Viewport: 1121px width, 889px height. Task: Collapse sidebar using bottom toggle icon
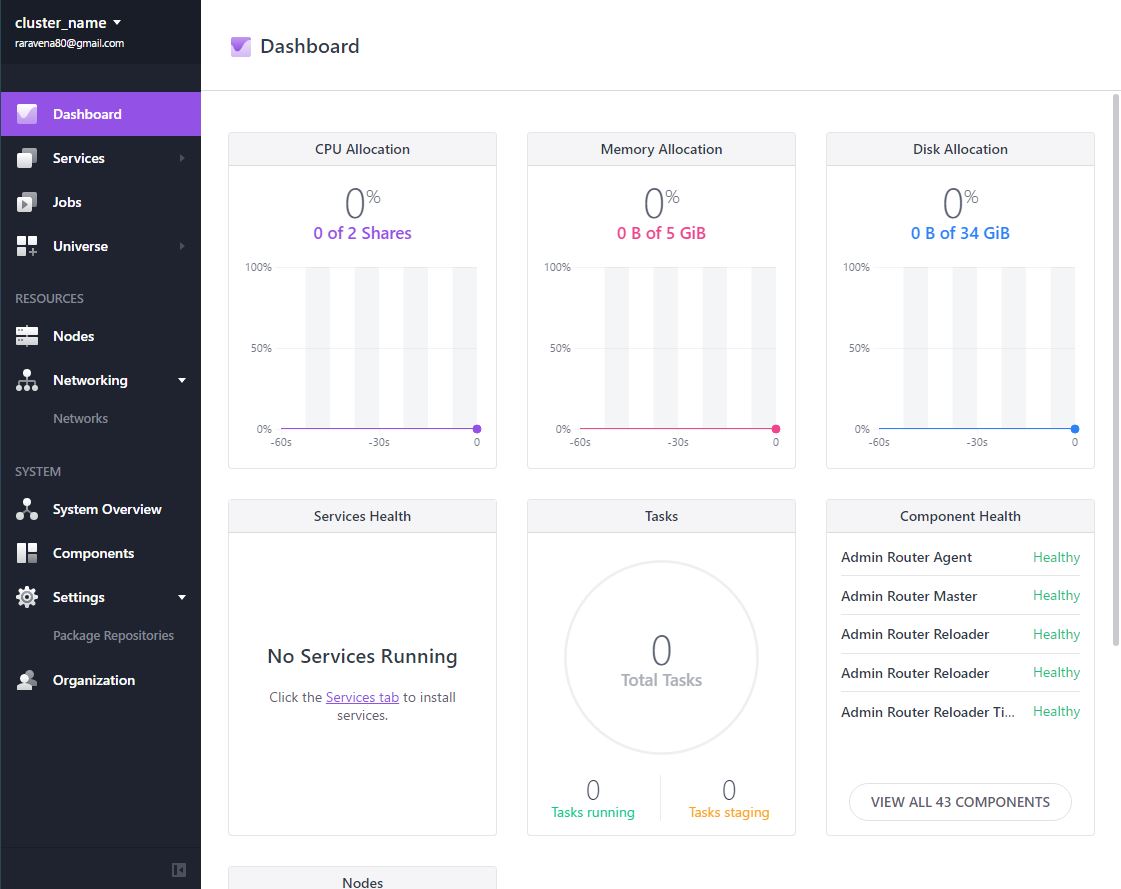pos(179,870)
